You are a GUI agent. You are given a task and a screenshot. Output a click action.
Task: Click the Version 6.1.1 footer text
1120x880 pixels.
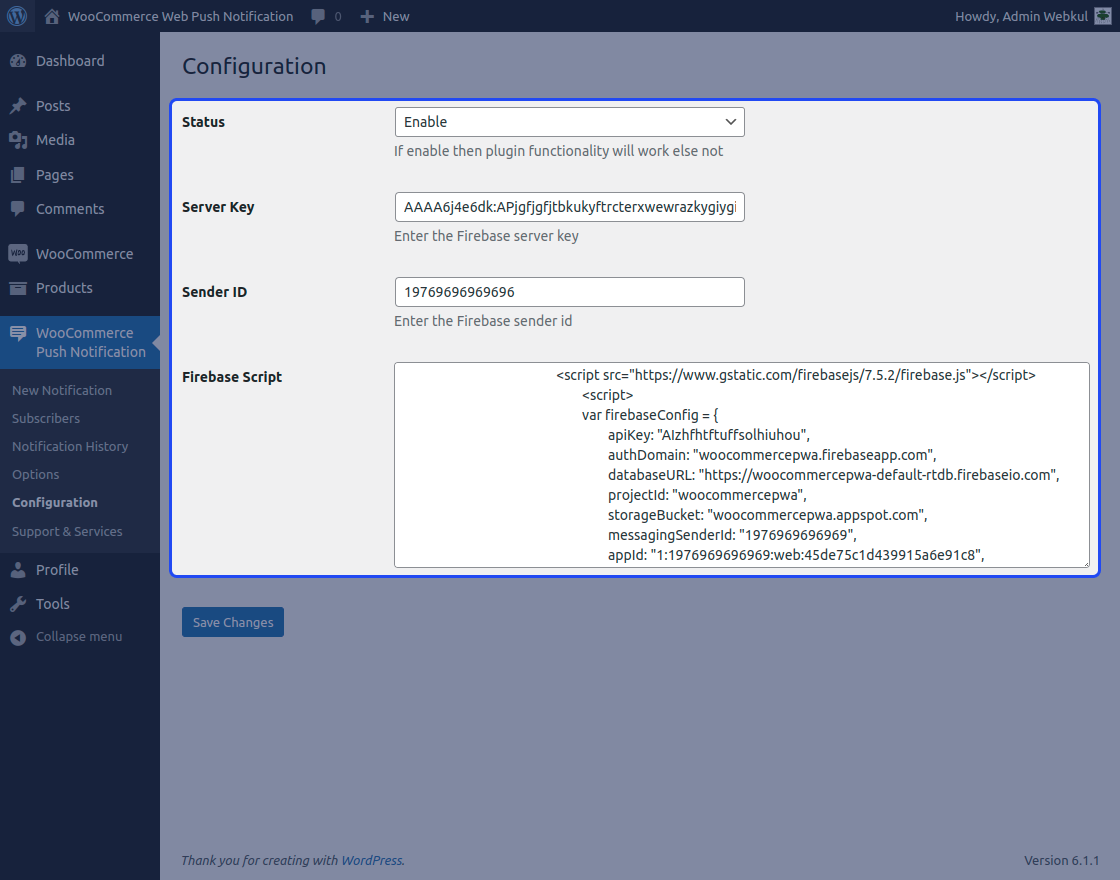click(x=1061, y=861)
